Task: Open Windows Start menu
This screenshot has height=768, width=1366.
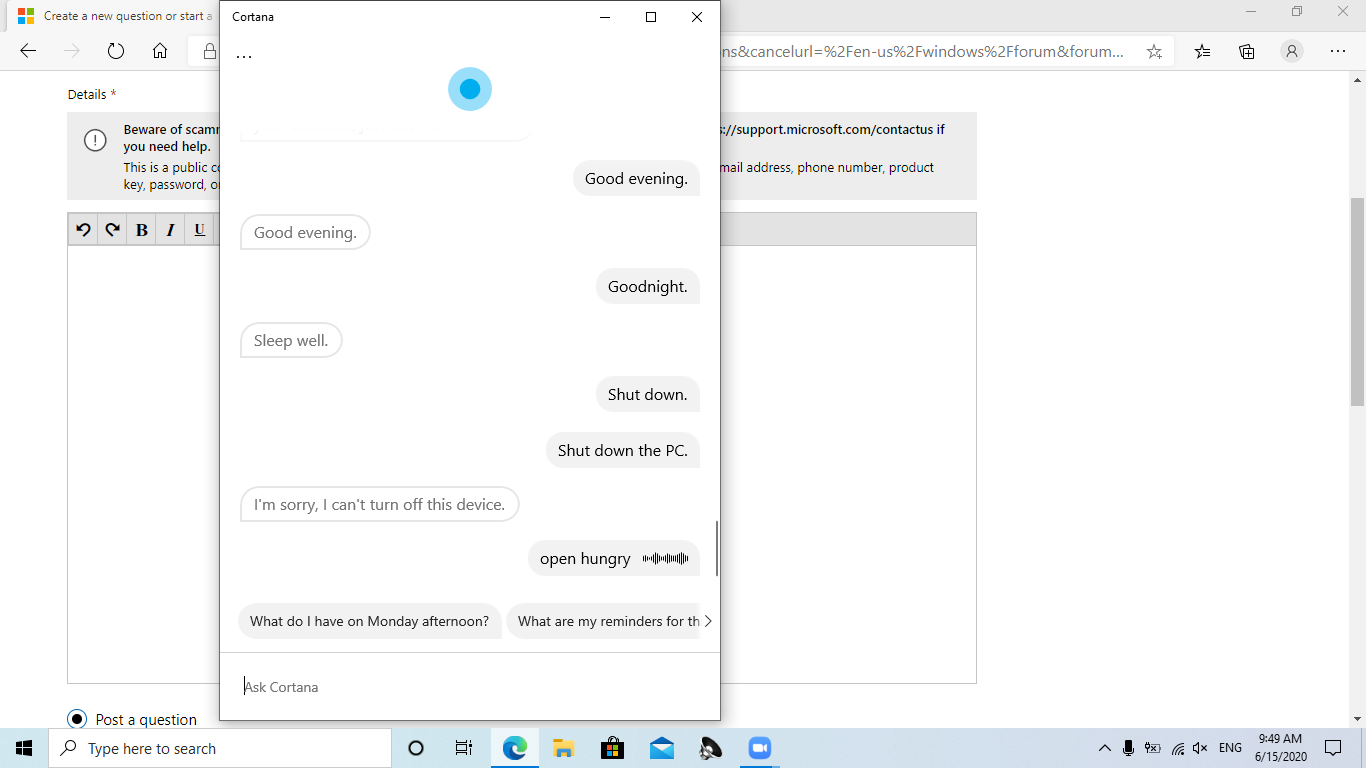Action: click(x=24, y=748)
